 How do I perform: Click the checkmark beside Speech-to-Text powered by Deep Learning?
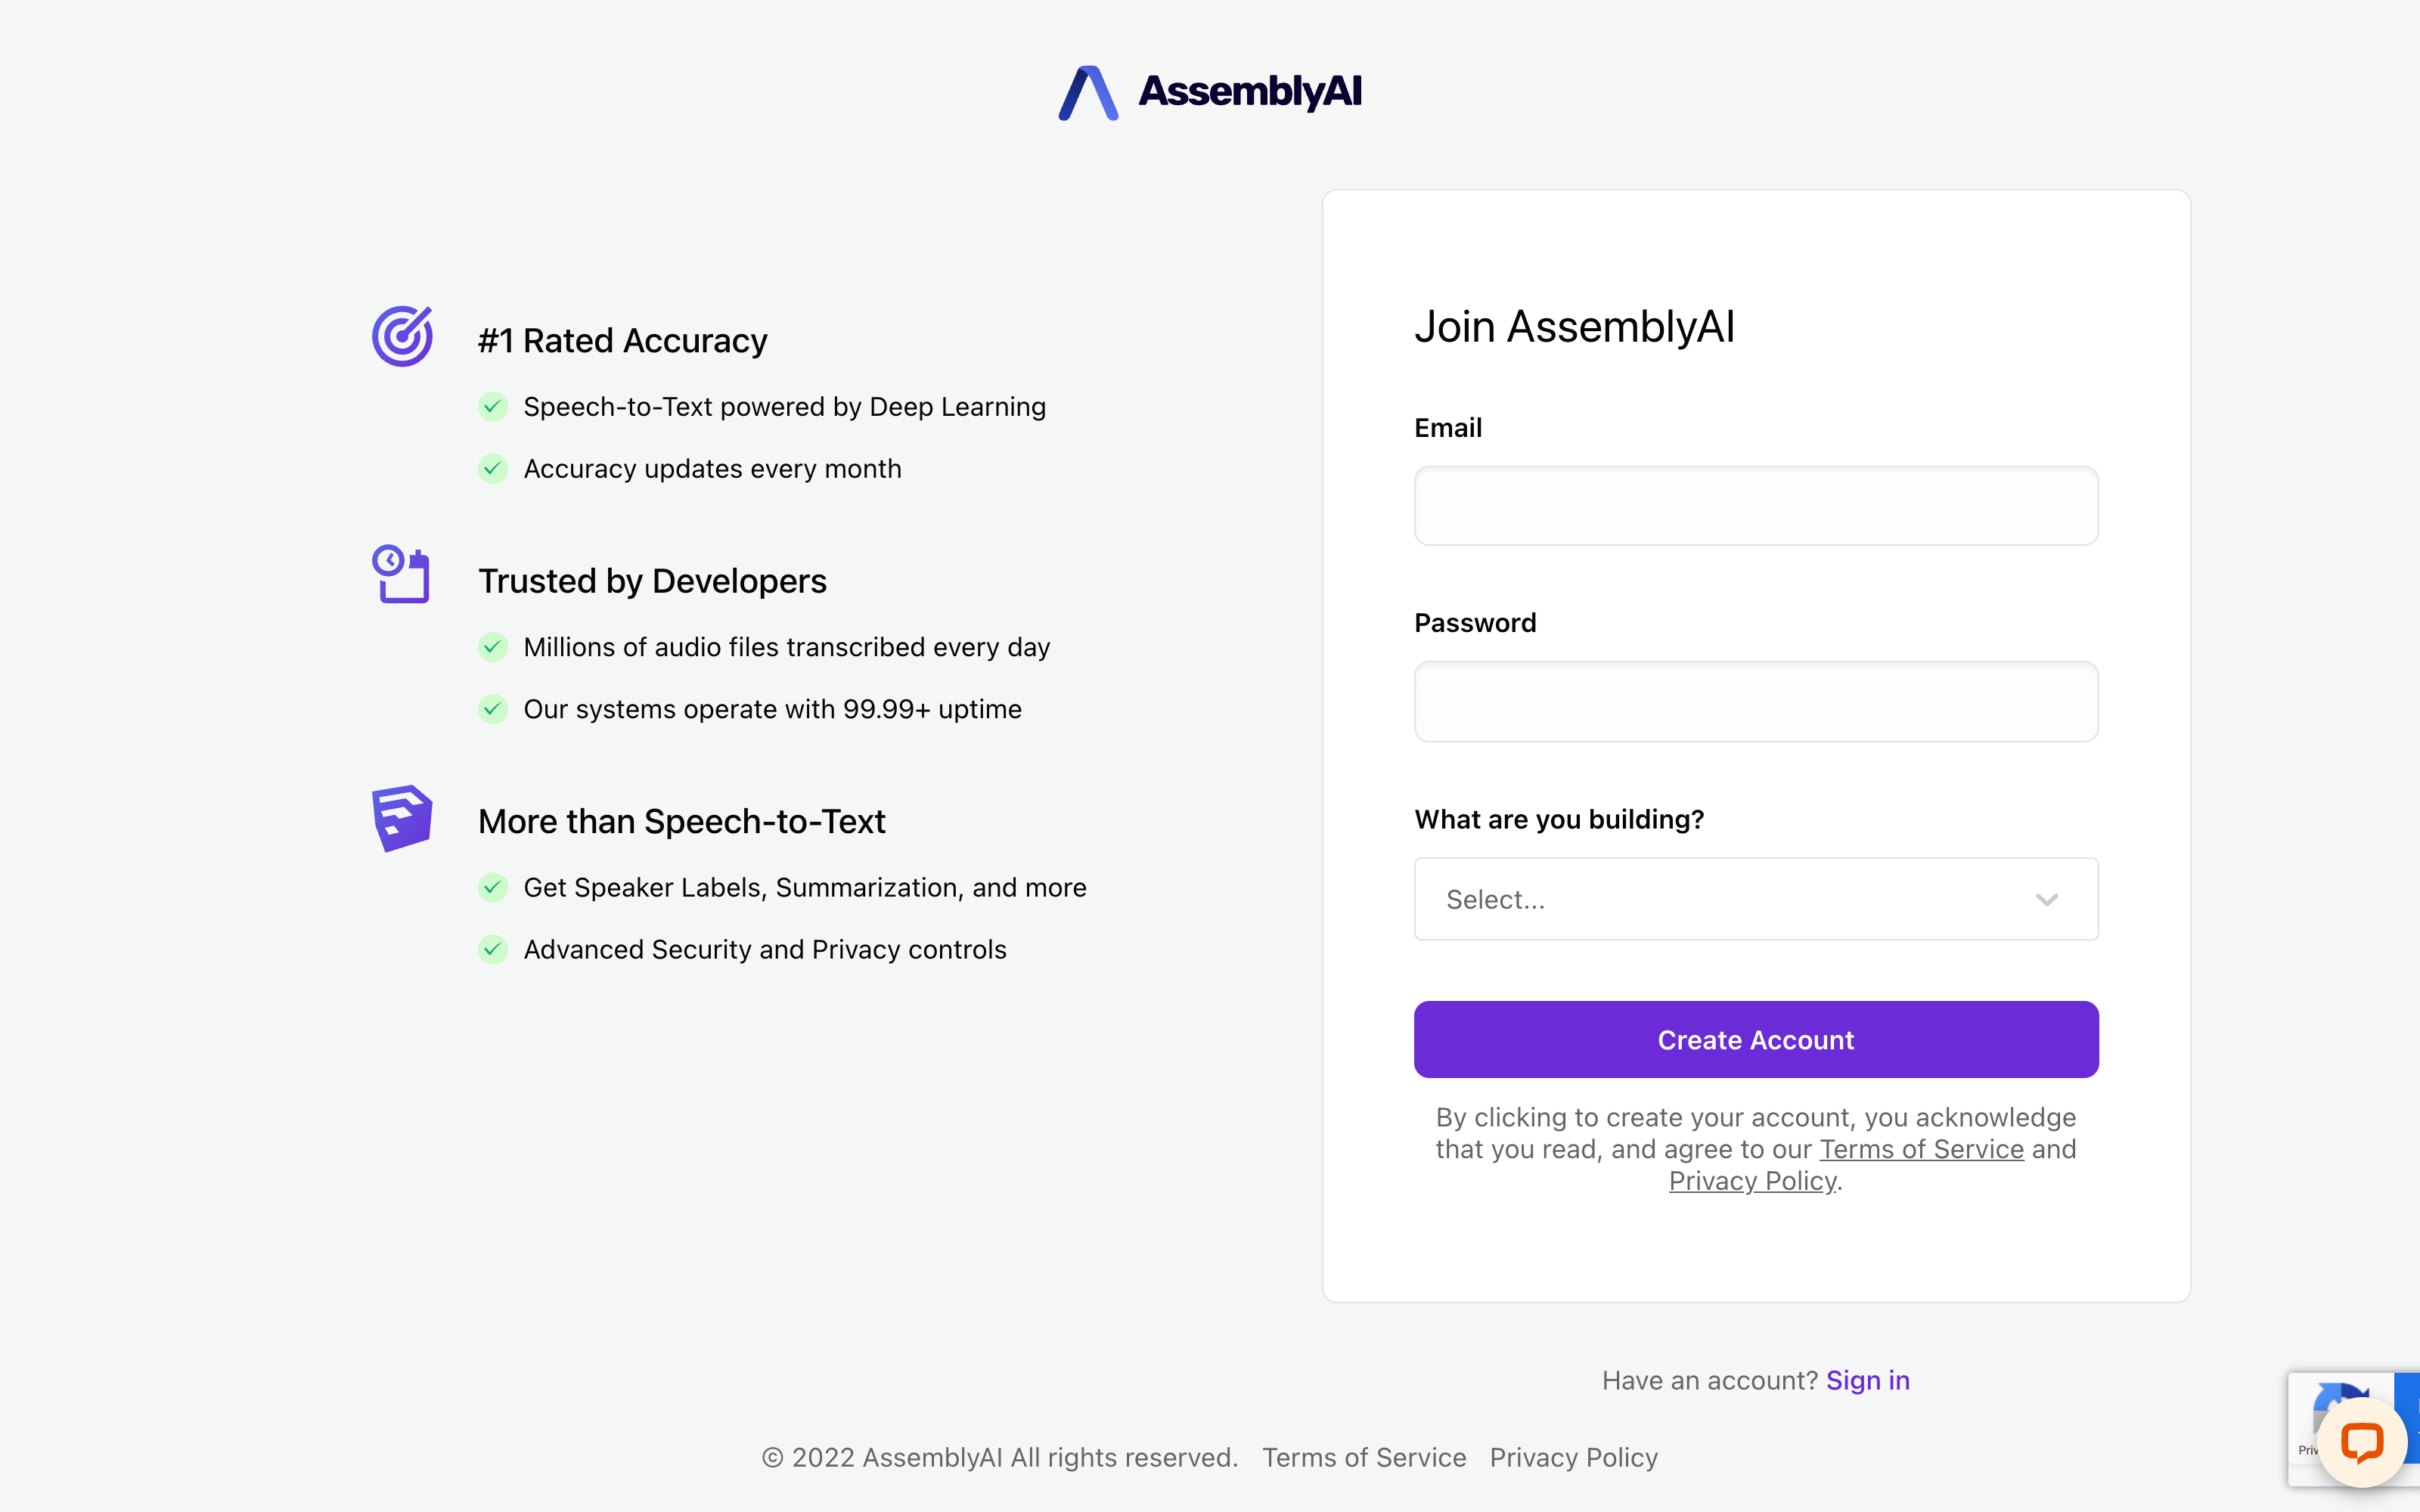[494, 406]
